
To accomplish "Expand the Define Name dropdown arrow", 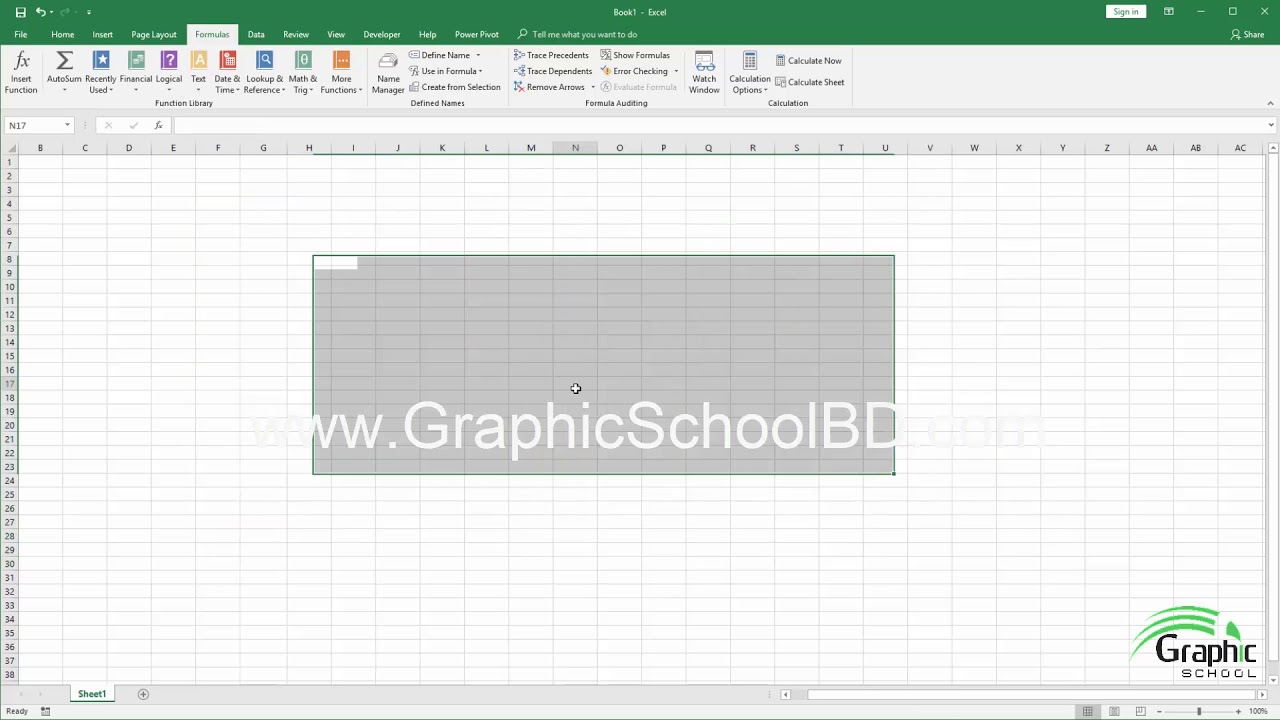I will (478, 55).
